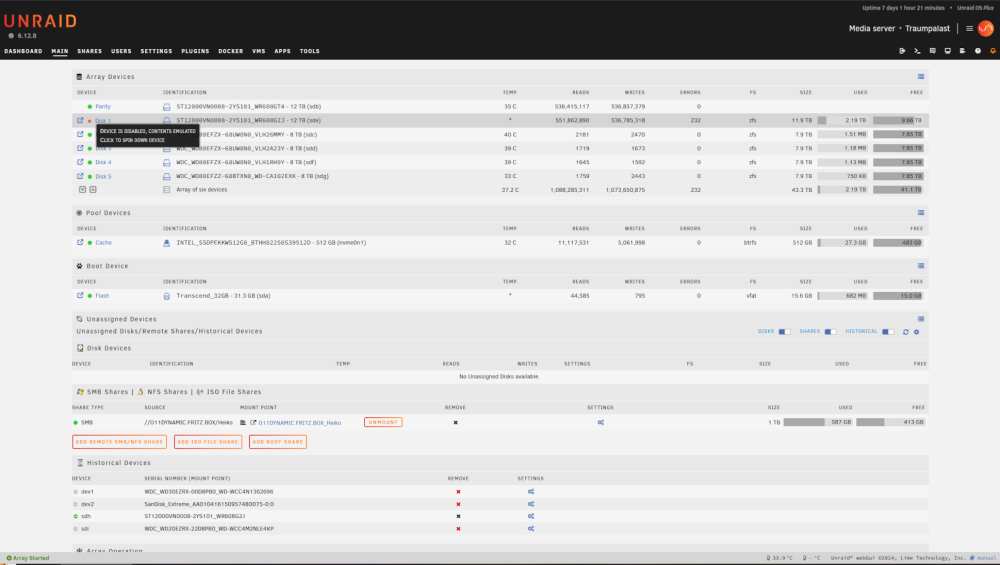The height and width of the screenshot is (565, 1000).
Task: Click Add Remote SMB/NFS Share button
Action: [119, 442]
